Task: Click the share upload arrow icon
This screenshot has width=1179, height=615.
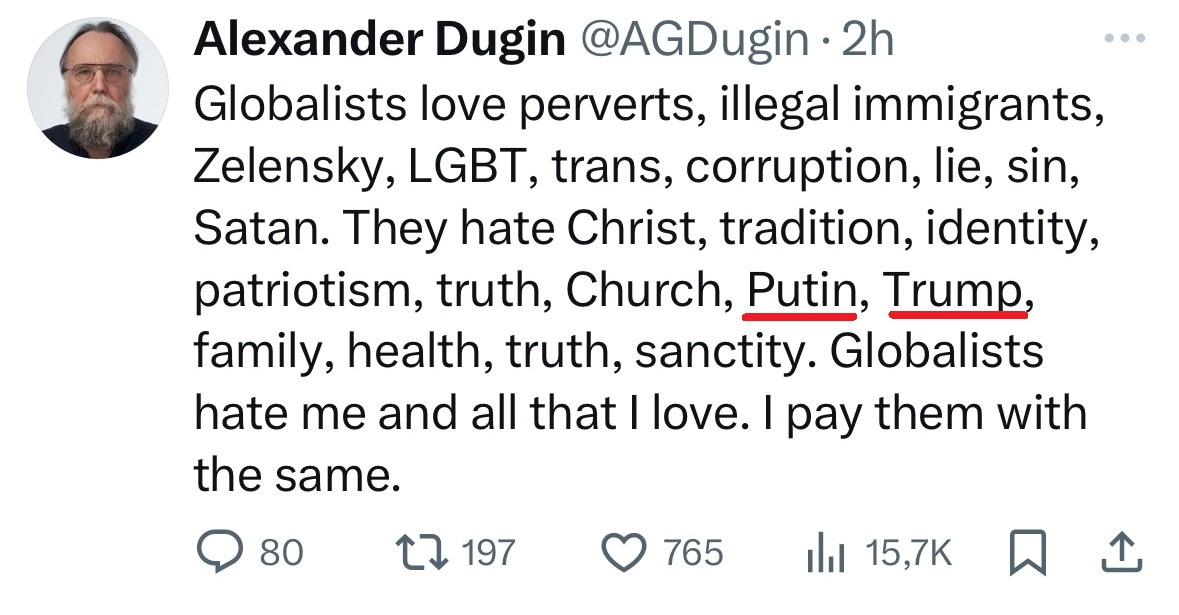Action: tap(1122, 551)
